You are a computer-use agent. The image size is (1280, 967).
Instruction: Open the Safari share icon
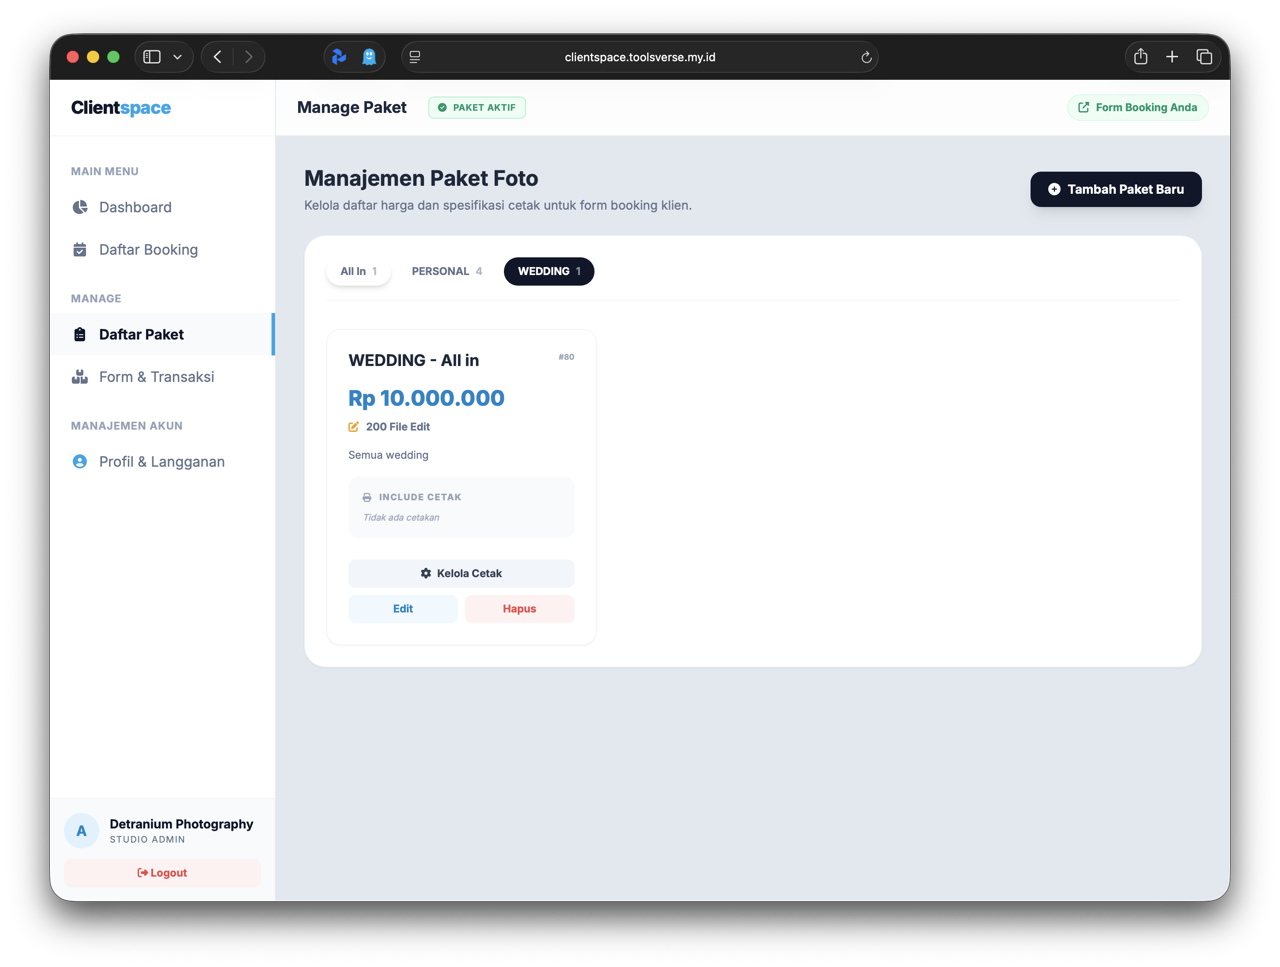tap(1140, 57)
